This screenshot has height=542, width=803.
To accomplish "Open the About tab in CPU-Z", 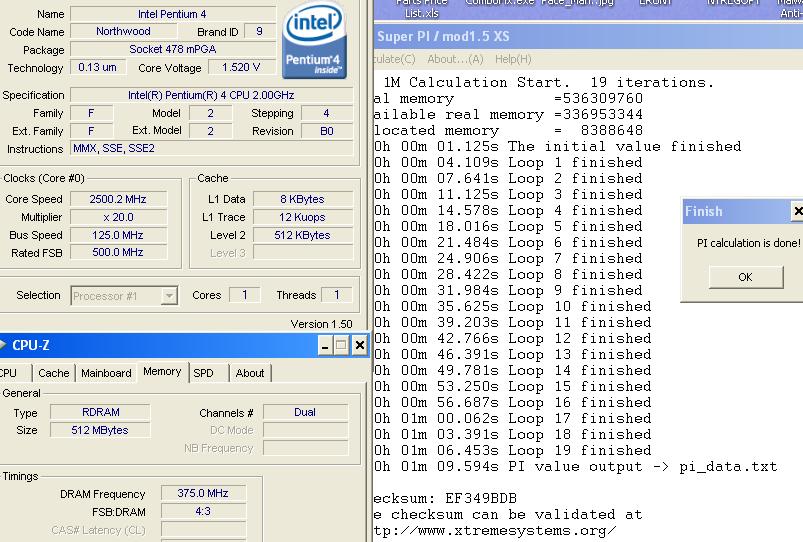I will [250, 373].
